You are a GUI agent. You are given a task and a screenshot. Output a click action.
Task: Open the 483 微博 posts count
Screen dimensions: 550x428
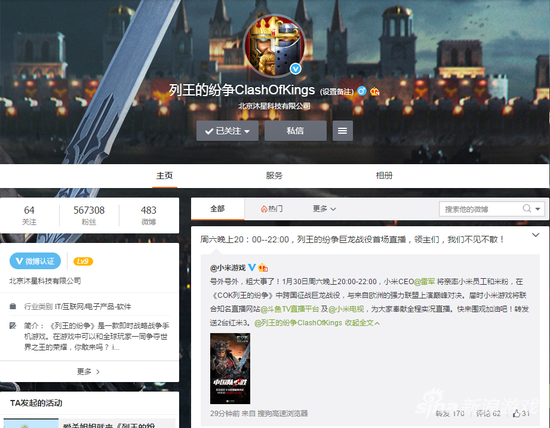coord(148,215)
